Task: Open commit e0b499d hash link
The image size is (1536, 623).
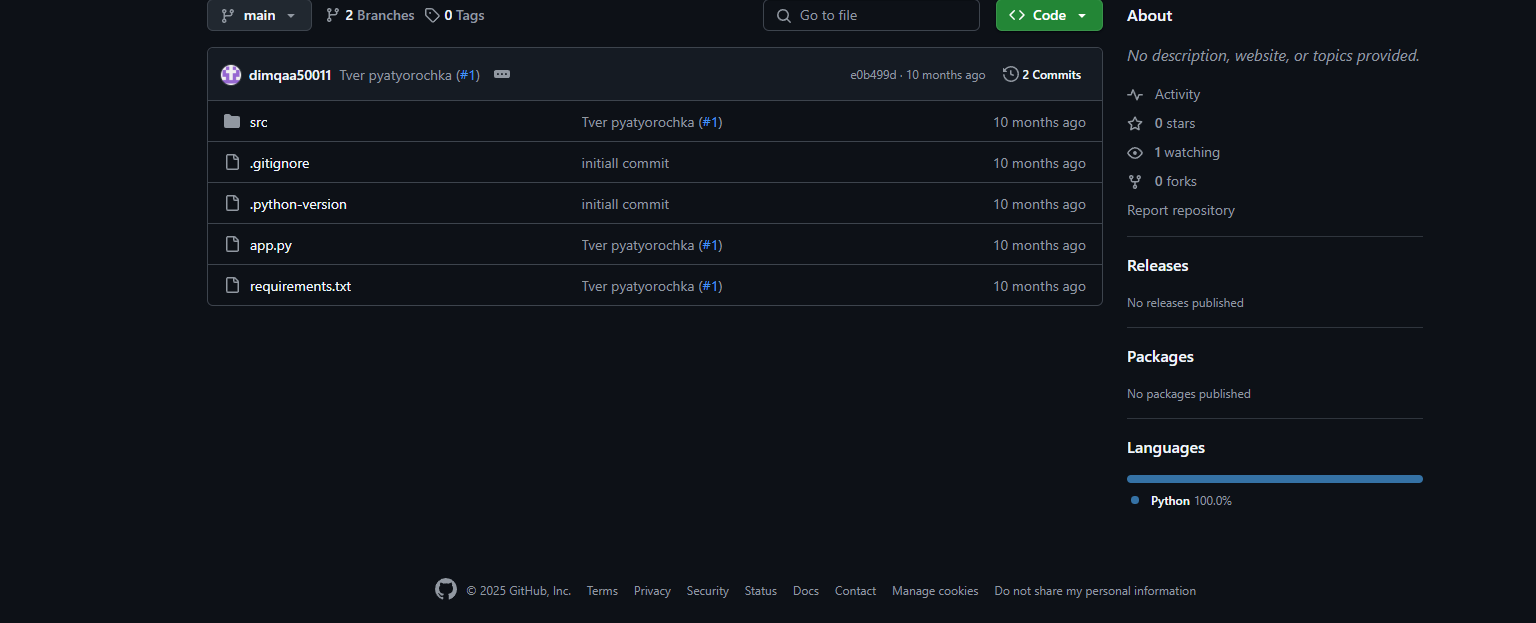Action: point(873,75)
